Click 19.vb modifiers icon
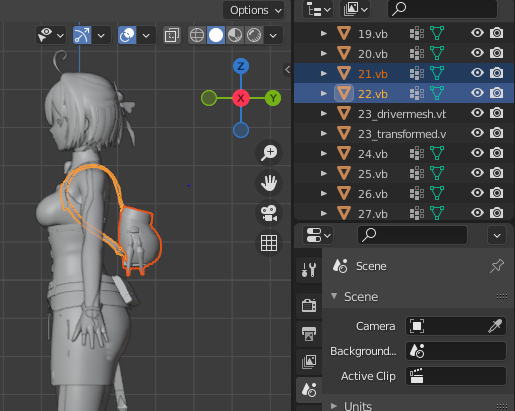The image size is (515, 411). (417, 33)
